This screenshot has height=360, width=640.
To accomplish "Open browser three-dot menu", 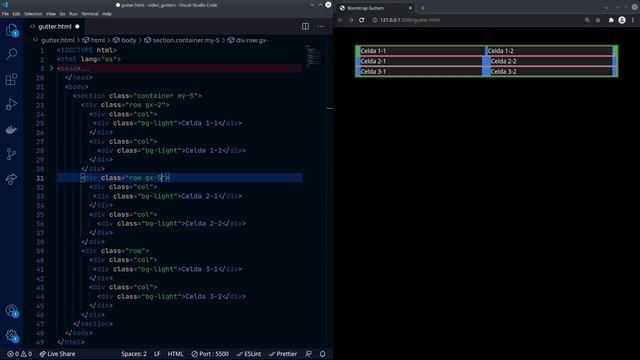I will (633, 20).
